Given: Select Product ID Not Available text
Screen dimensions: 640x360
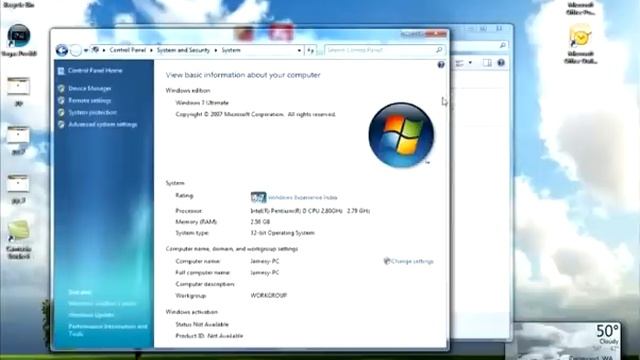Looking at the screenshot, I should point(209,336).
